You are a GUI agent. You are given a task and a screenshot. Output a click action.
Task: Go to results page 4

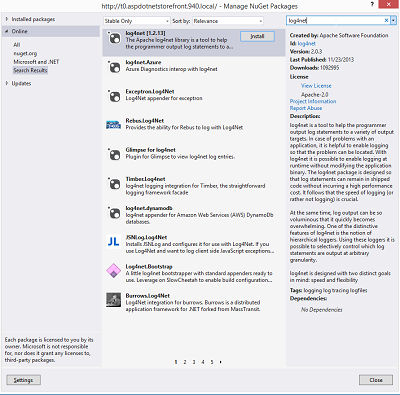click(x=203, y=362)
